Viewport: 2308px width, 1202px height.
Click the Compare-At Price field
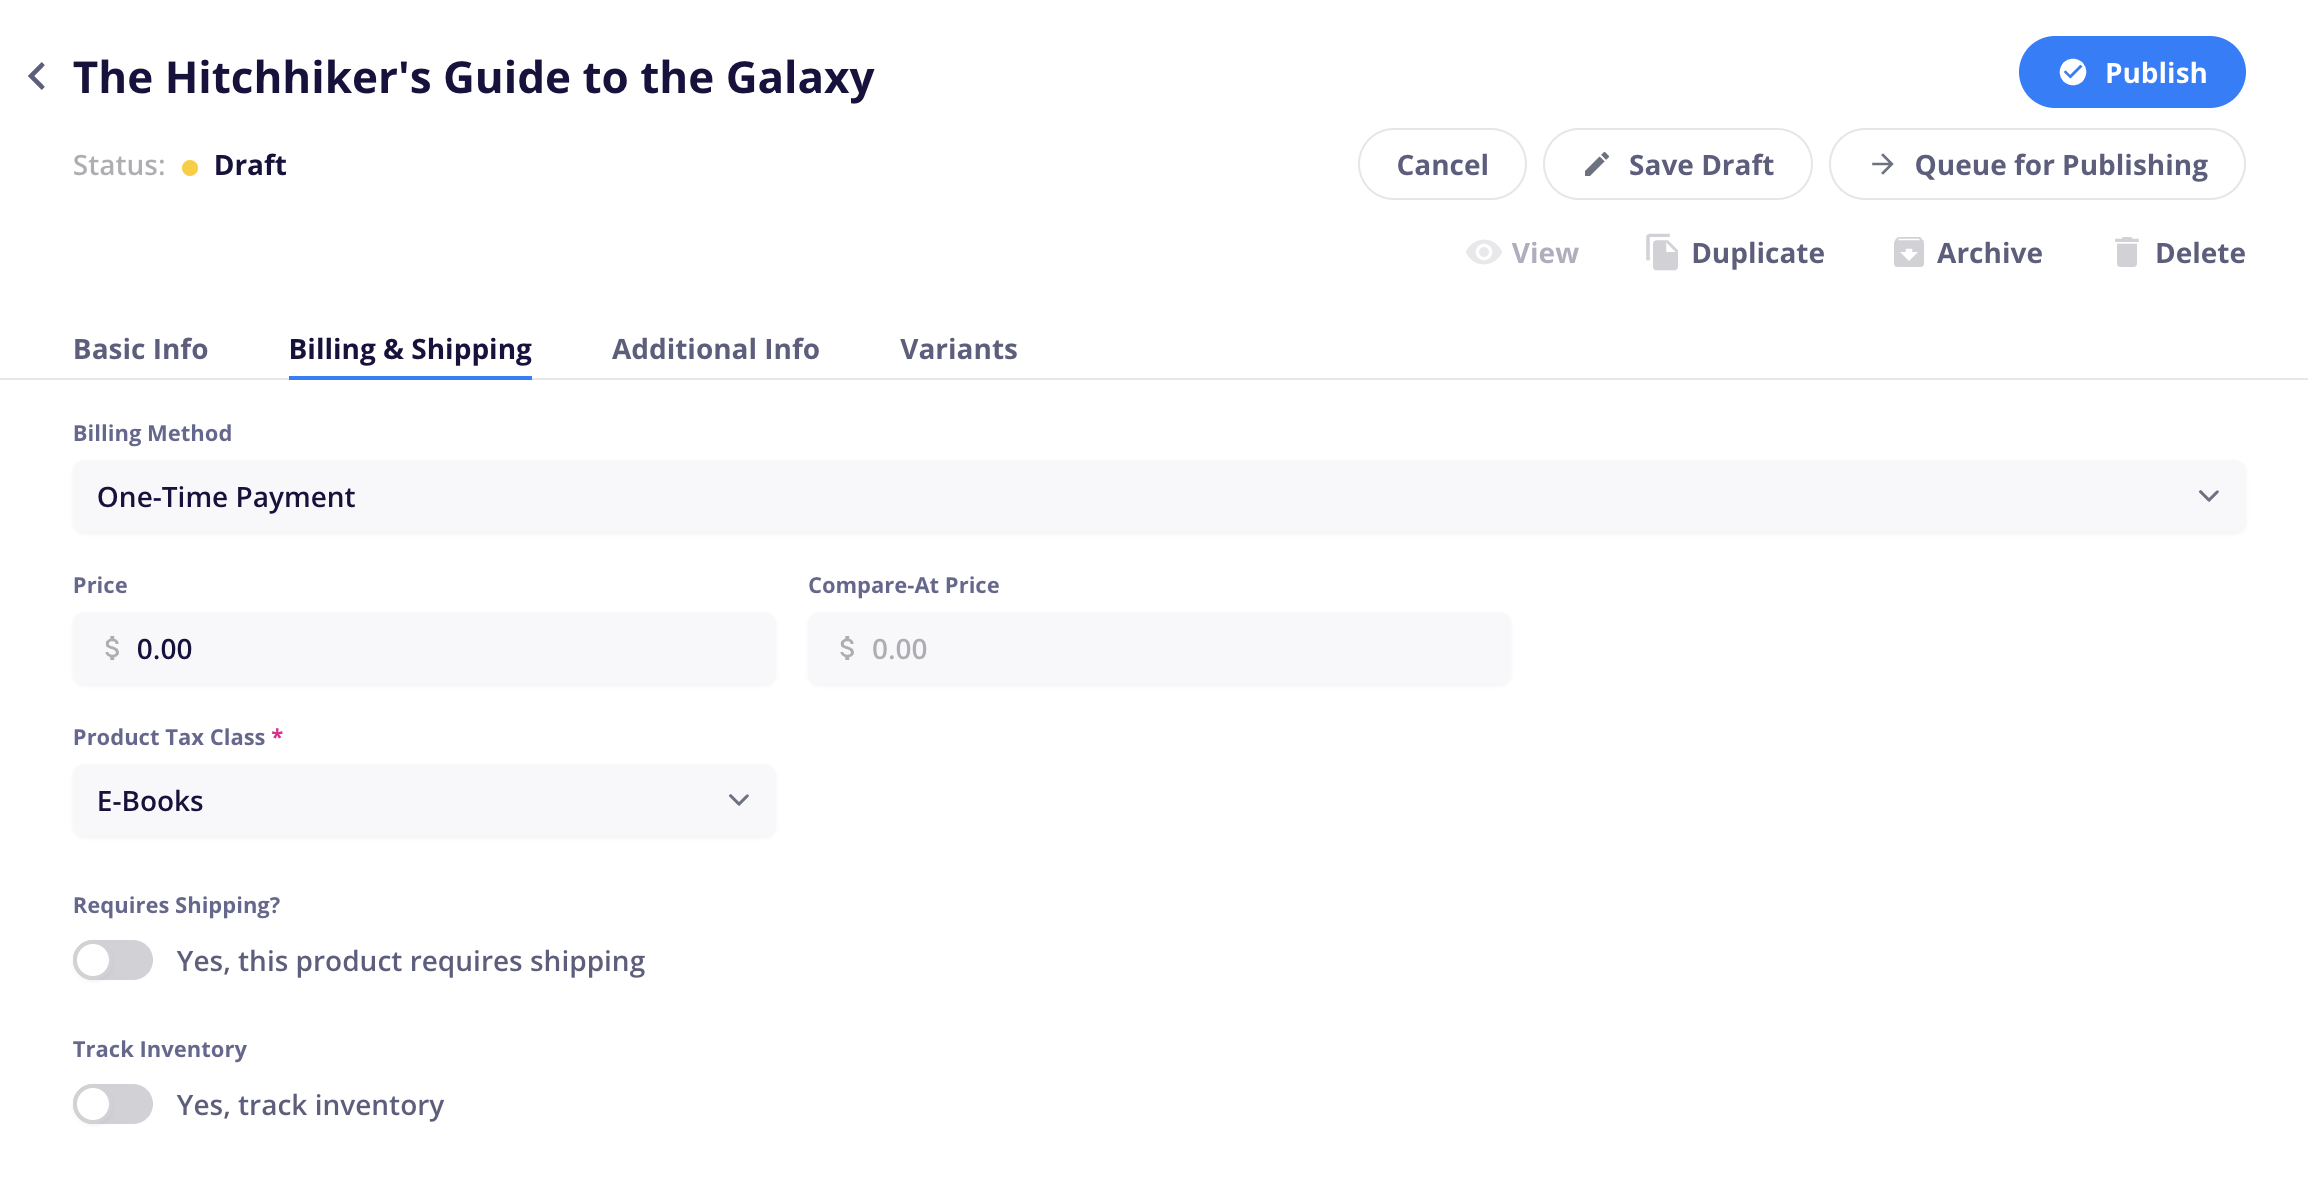pos(1159,649)
